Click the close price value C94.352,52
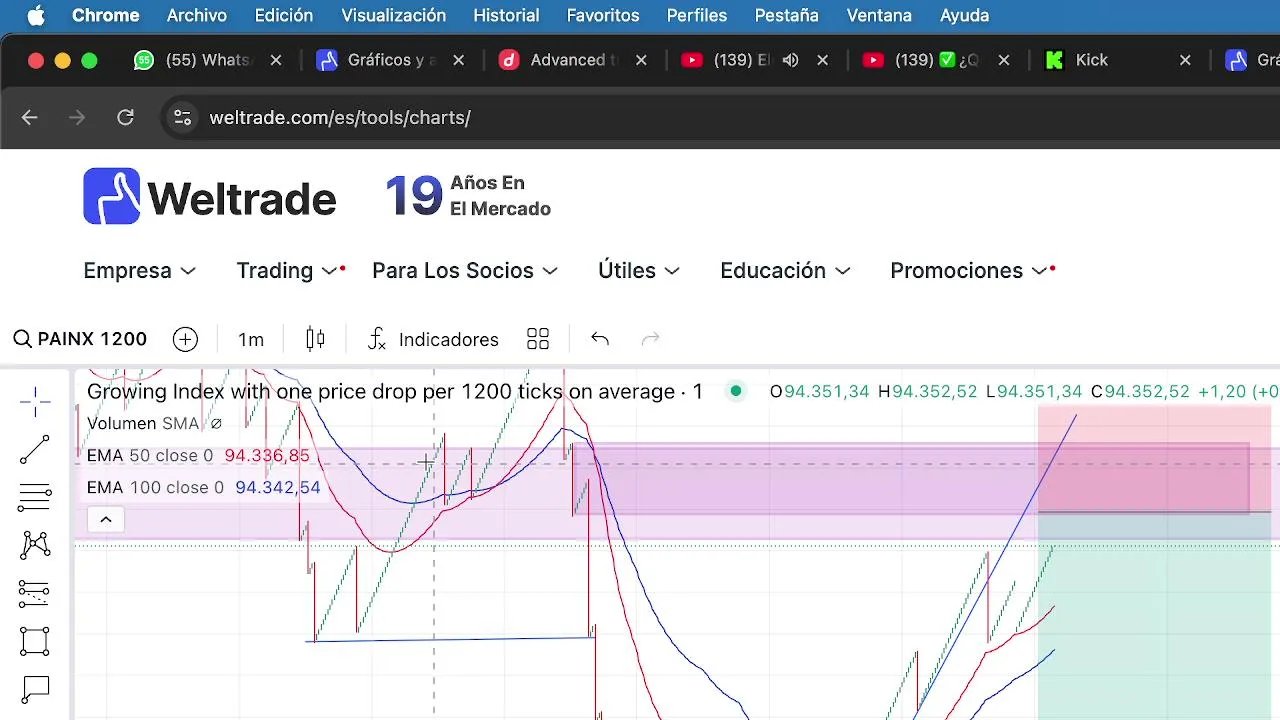 tap(1140, 392)
